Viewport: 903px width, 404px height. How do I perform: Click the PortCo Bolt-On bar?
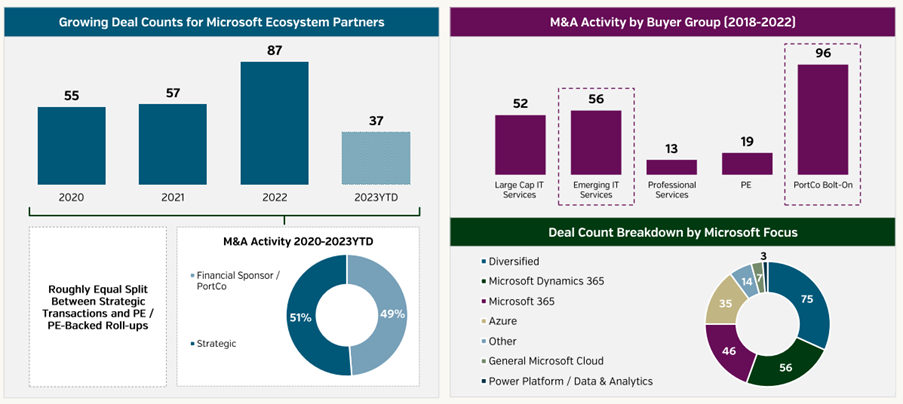click(x=823, y=119)
